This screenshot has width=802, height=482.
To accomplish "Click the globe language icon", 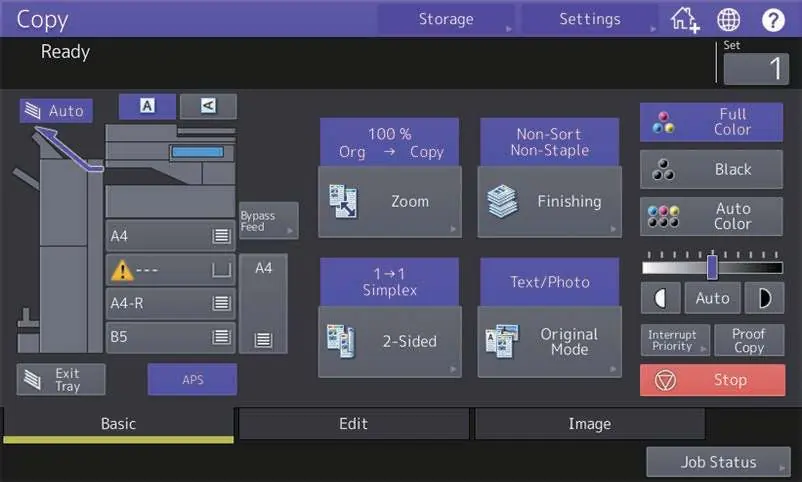I will (728, 20).
